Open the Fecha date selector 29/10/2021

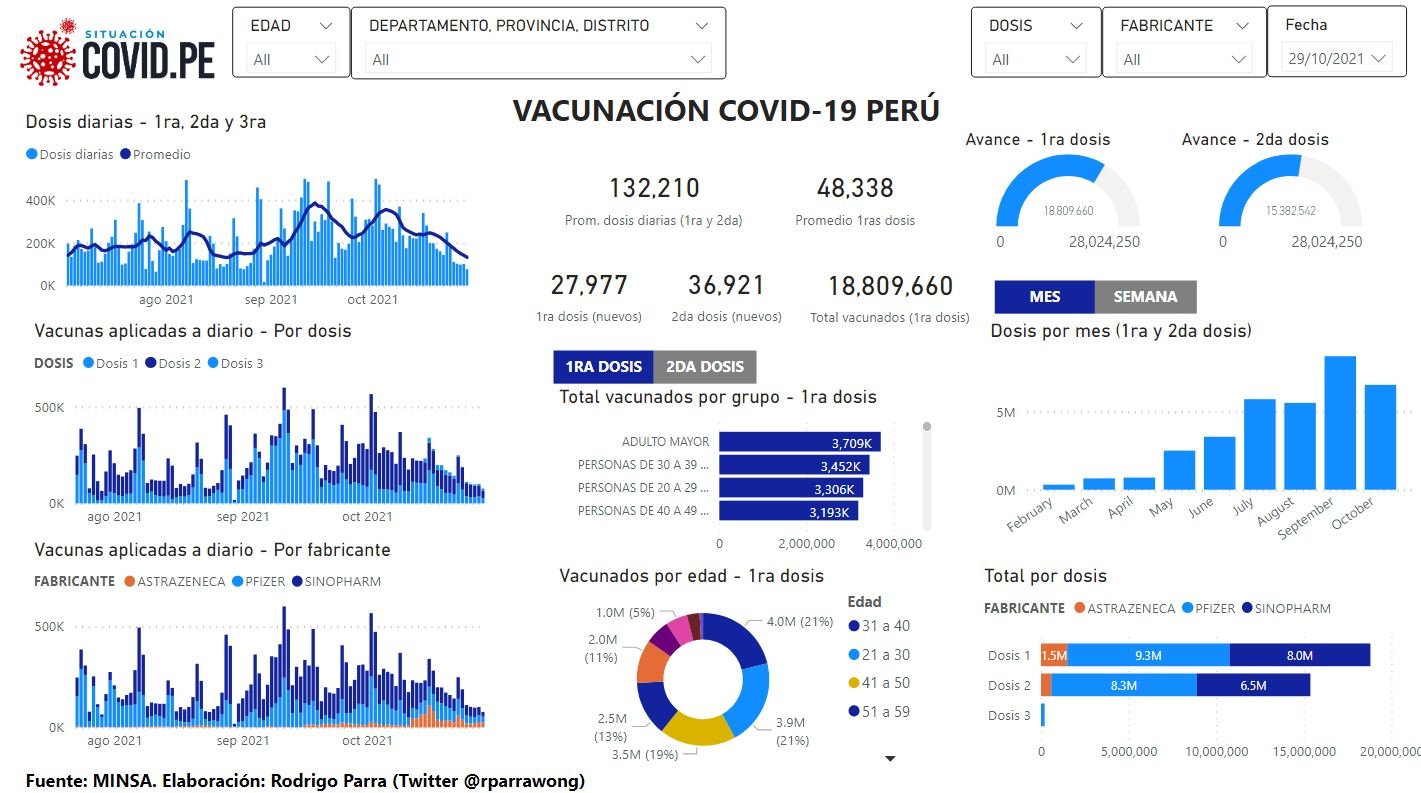tap(1337, 59)
